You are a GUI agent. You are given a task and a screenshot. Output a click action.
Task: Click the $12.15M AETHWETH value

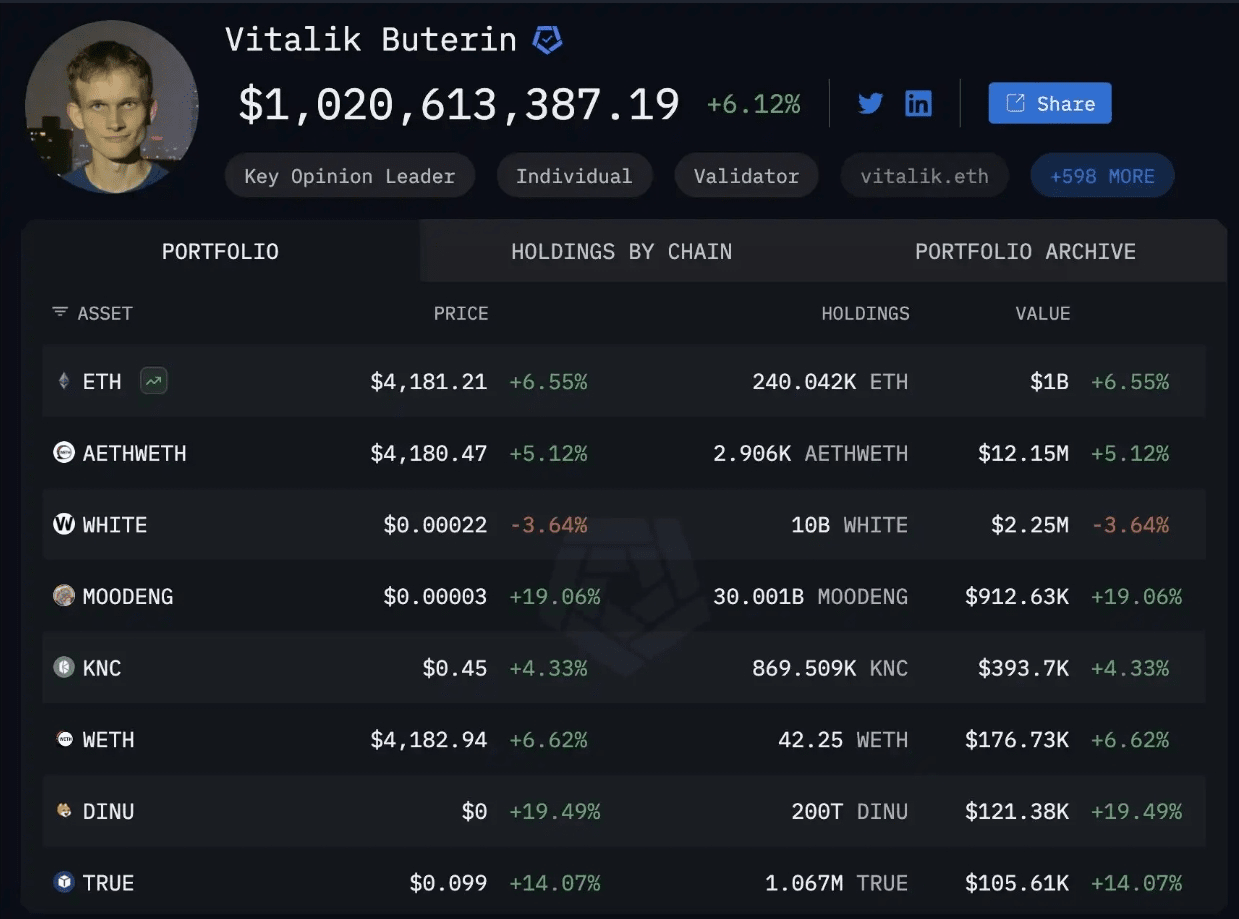point(1024,453)
